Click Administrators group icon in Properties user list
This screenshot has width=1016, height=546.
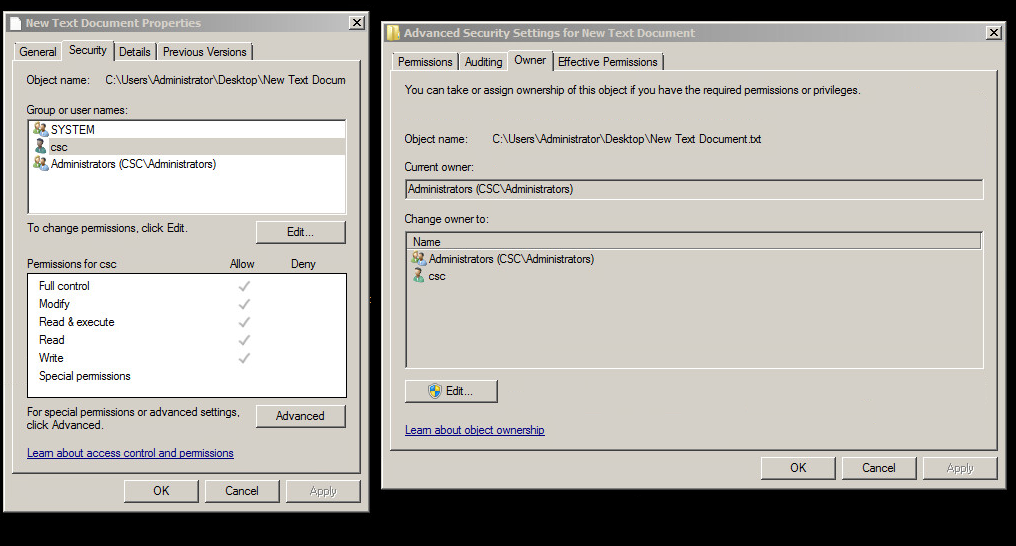pyautogui.click(x=40, y=164)
